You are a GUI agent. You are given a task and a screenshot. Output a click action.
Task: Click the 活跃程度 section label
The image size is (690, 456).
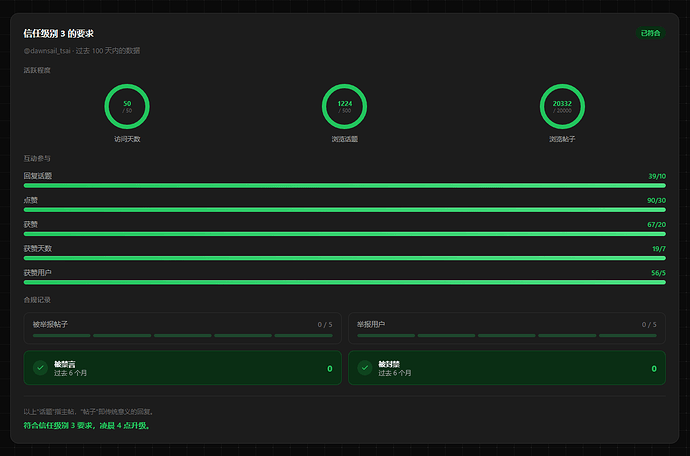(37, 70)
